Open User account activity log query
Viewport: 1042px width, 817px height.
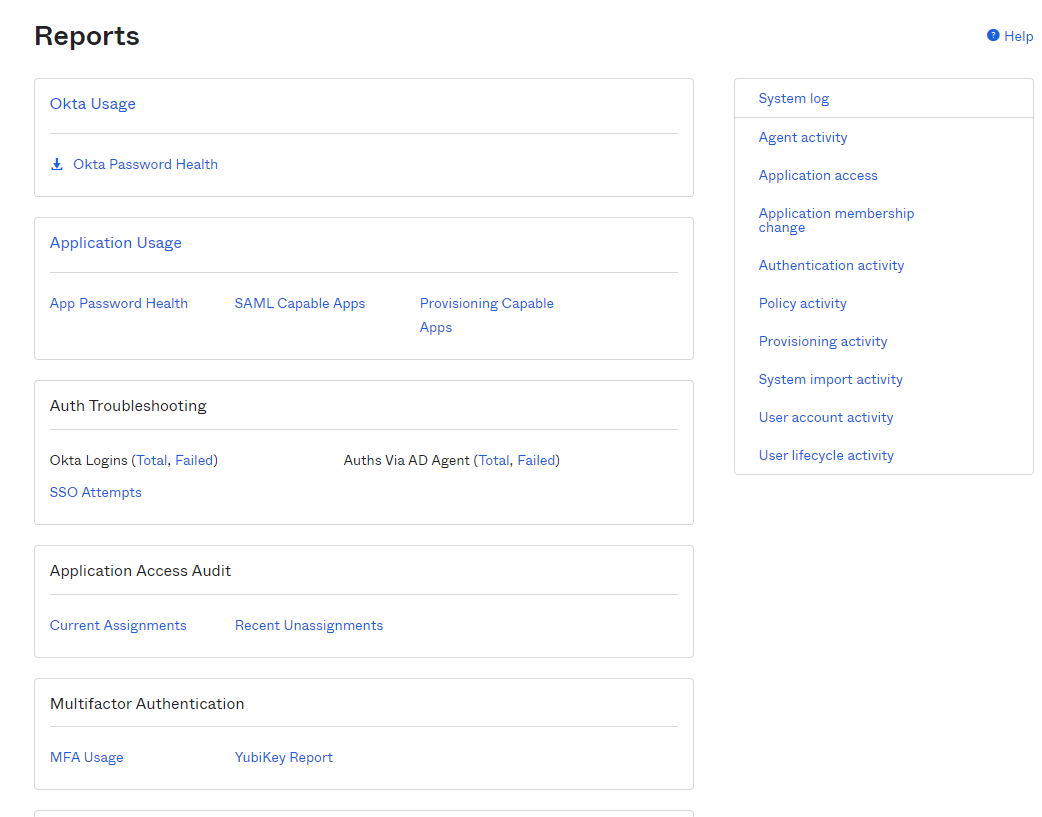tap(826, 417)
